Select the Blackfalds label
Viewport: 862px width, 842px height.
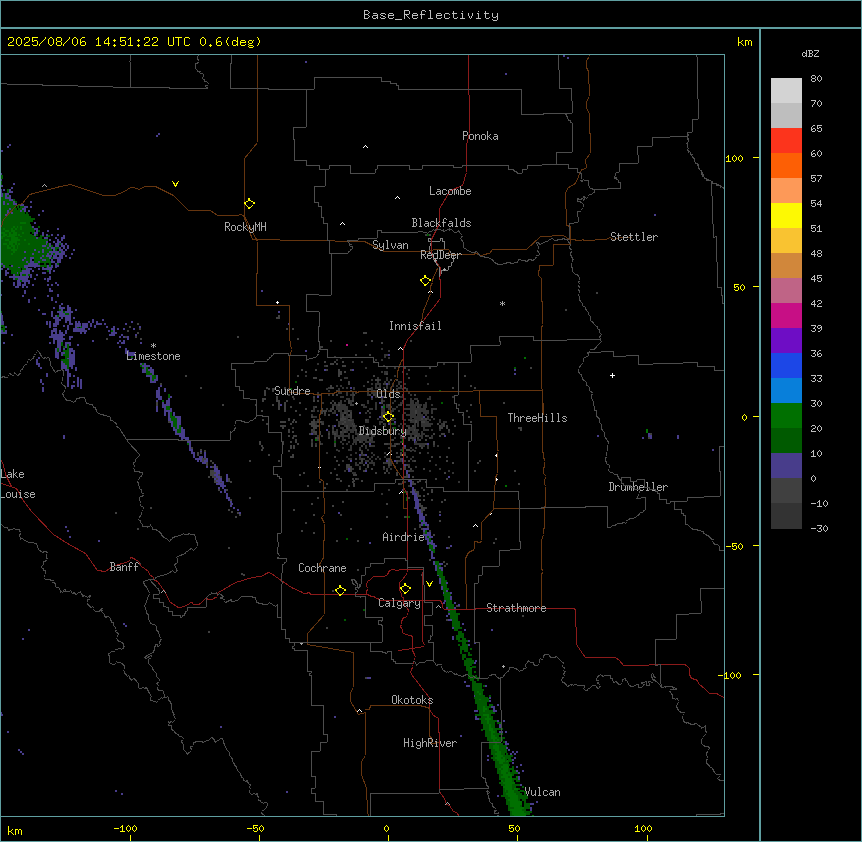click(x=441, y=223)
